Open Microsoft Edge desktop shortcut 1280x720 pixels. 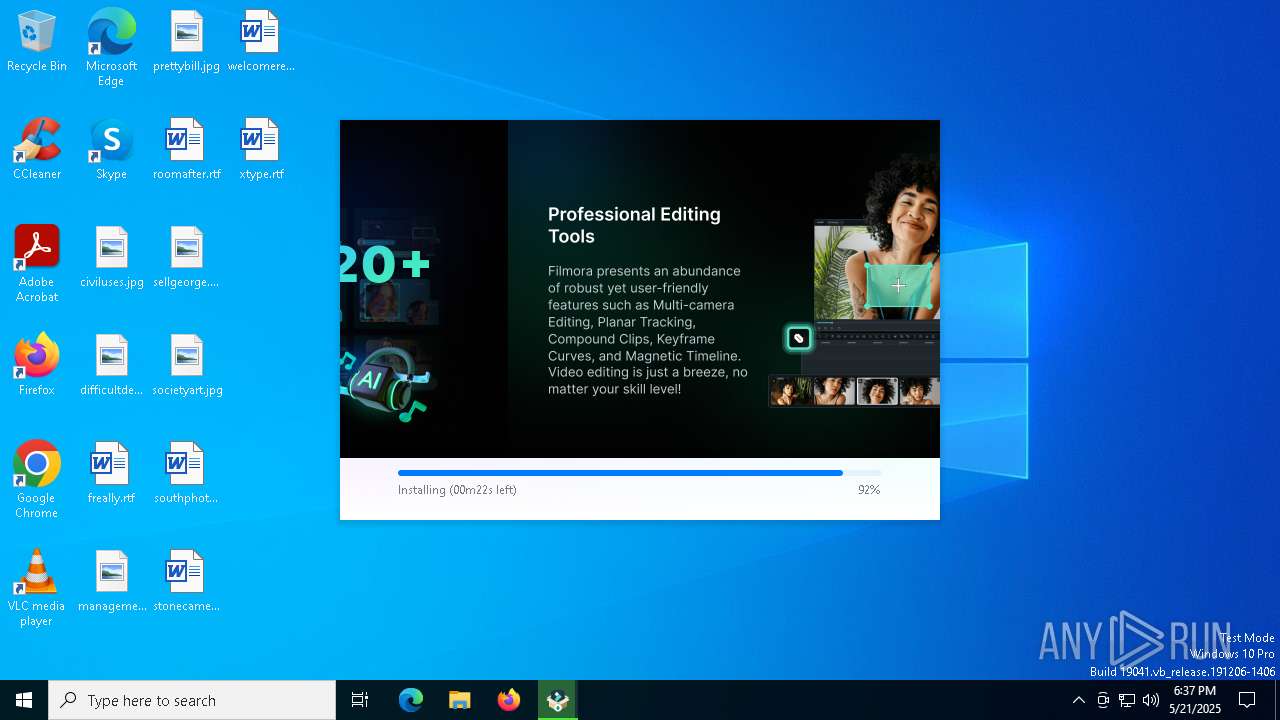(111, 47)
